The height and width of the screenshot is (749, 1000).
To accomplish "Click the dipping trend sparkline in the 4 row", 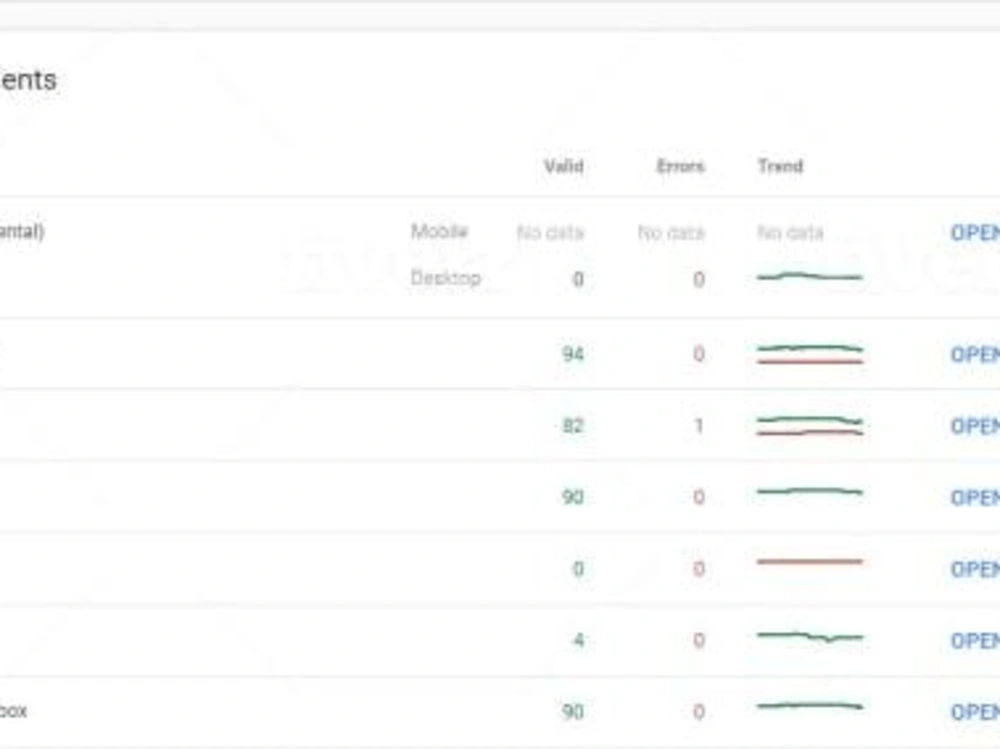I will (x=810, y=636).
